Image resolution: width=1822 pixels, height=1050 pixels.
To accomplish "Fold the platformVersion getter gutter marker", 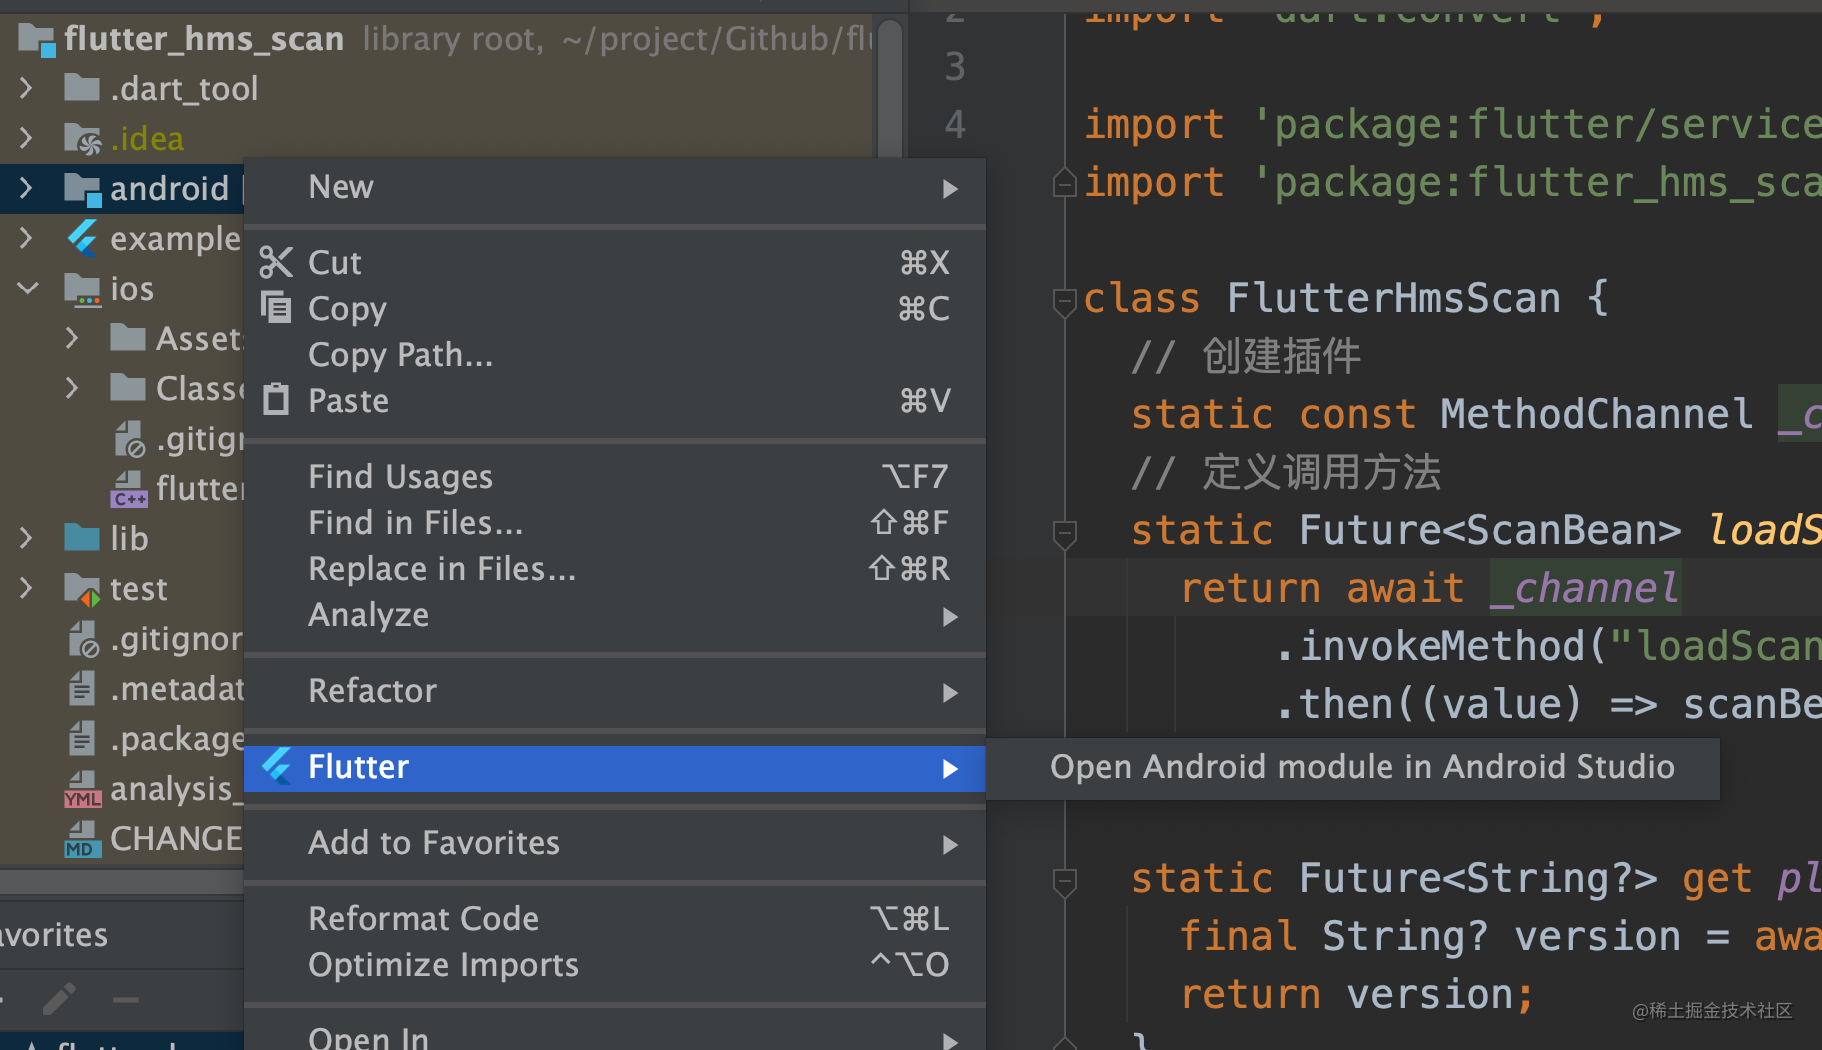I will tap(1065, 881).
